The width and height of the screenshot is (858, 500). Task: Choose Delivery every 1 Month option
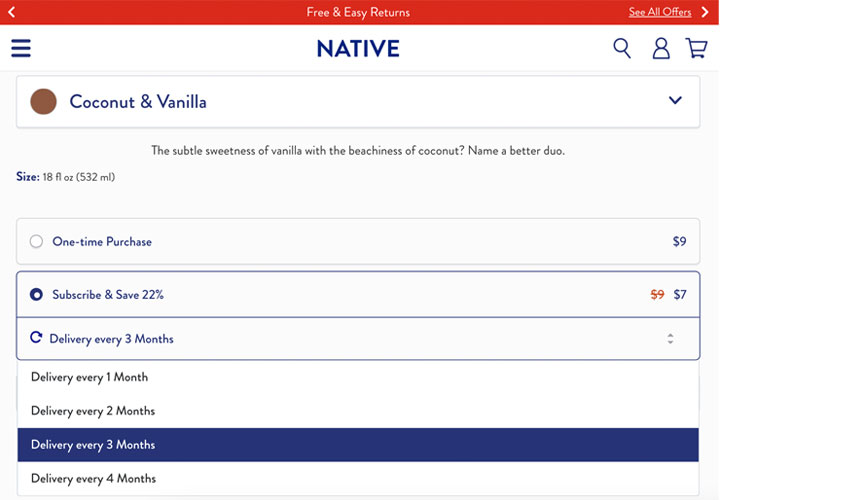(x=358, y=377)
